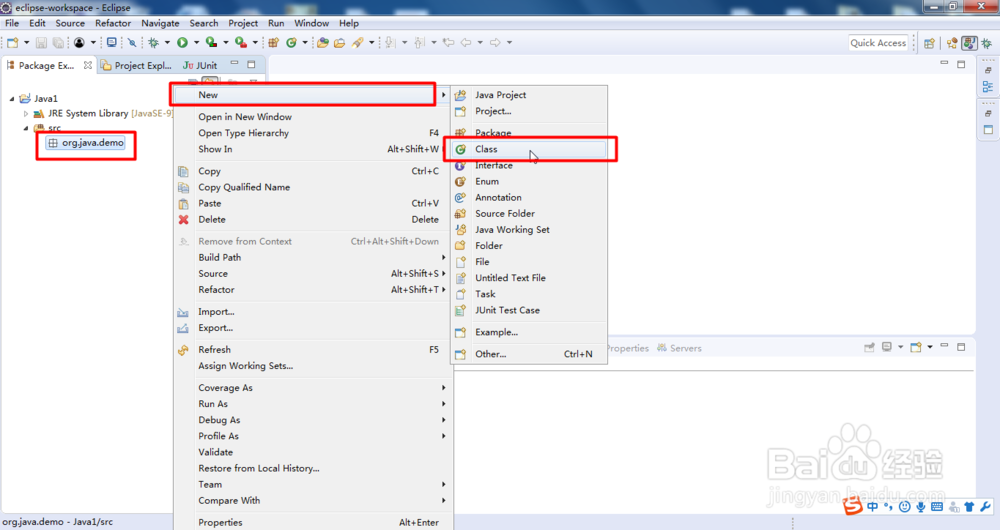Select Copy Qualified Name in context menu
1000x530 pixels.
click(312, 188)
